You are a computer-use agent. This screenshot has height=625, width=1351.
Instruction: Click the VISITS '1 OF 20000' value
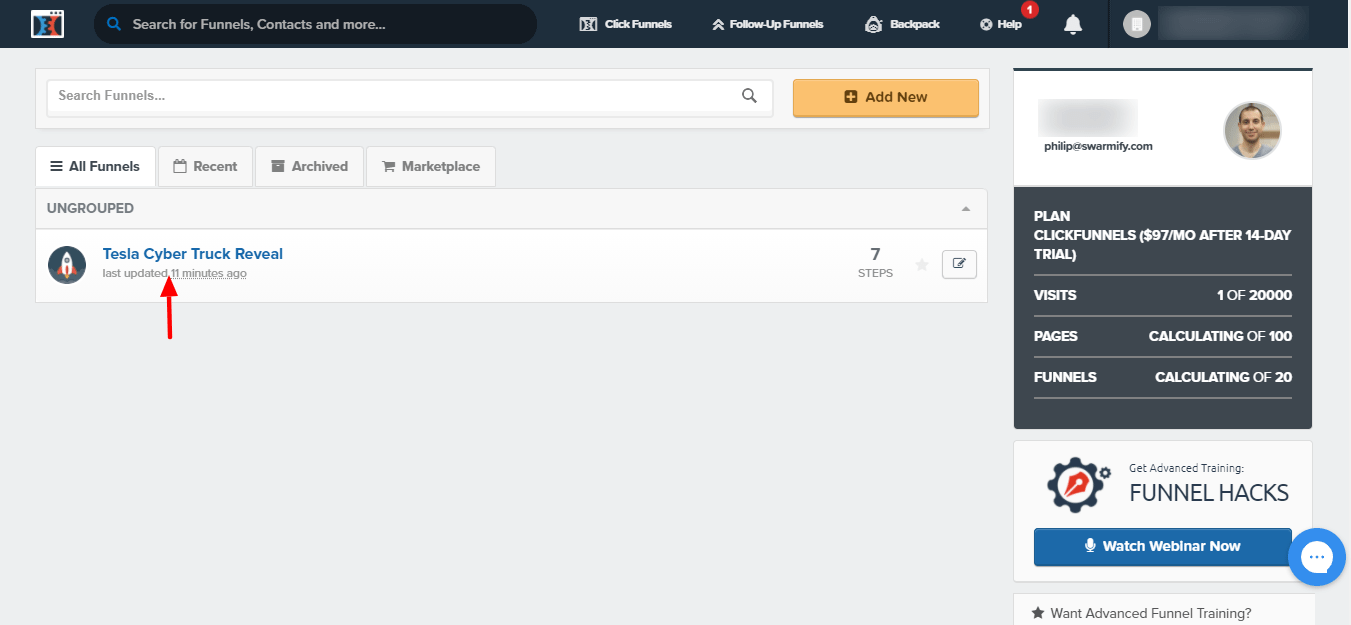point(1254,295)
